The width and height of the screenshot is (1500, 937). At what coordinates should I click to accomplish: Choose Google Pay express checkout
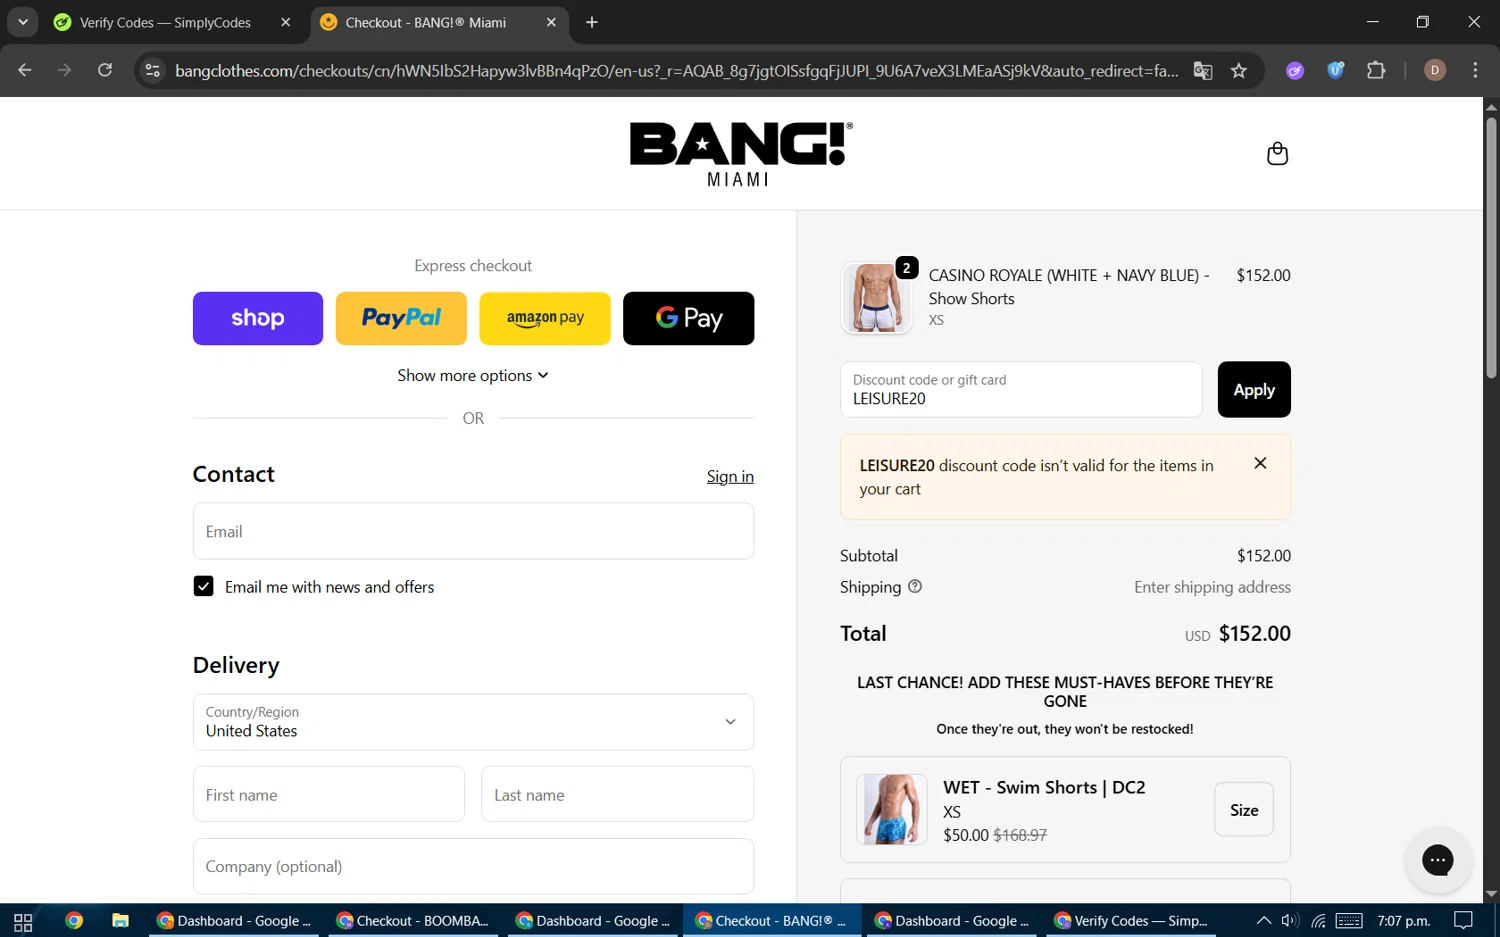coord(689,318)
